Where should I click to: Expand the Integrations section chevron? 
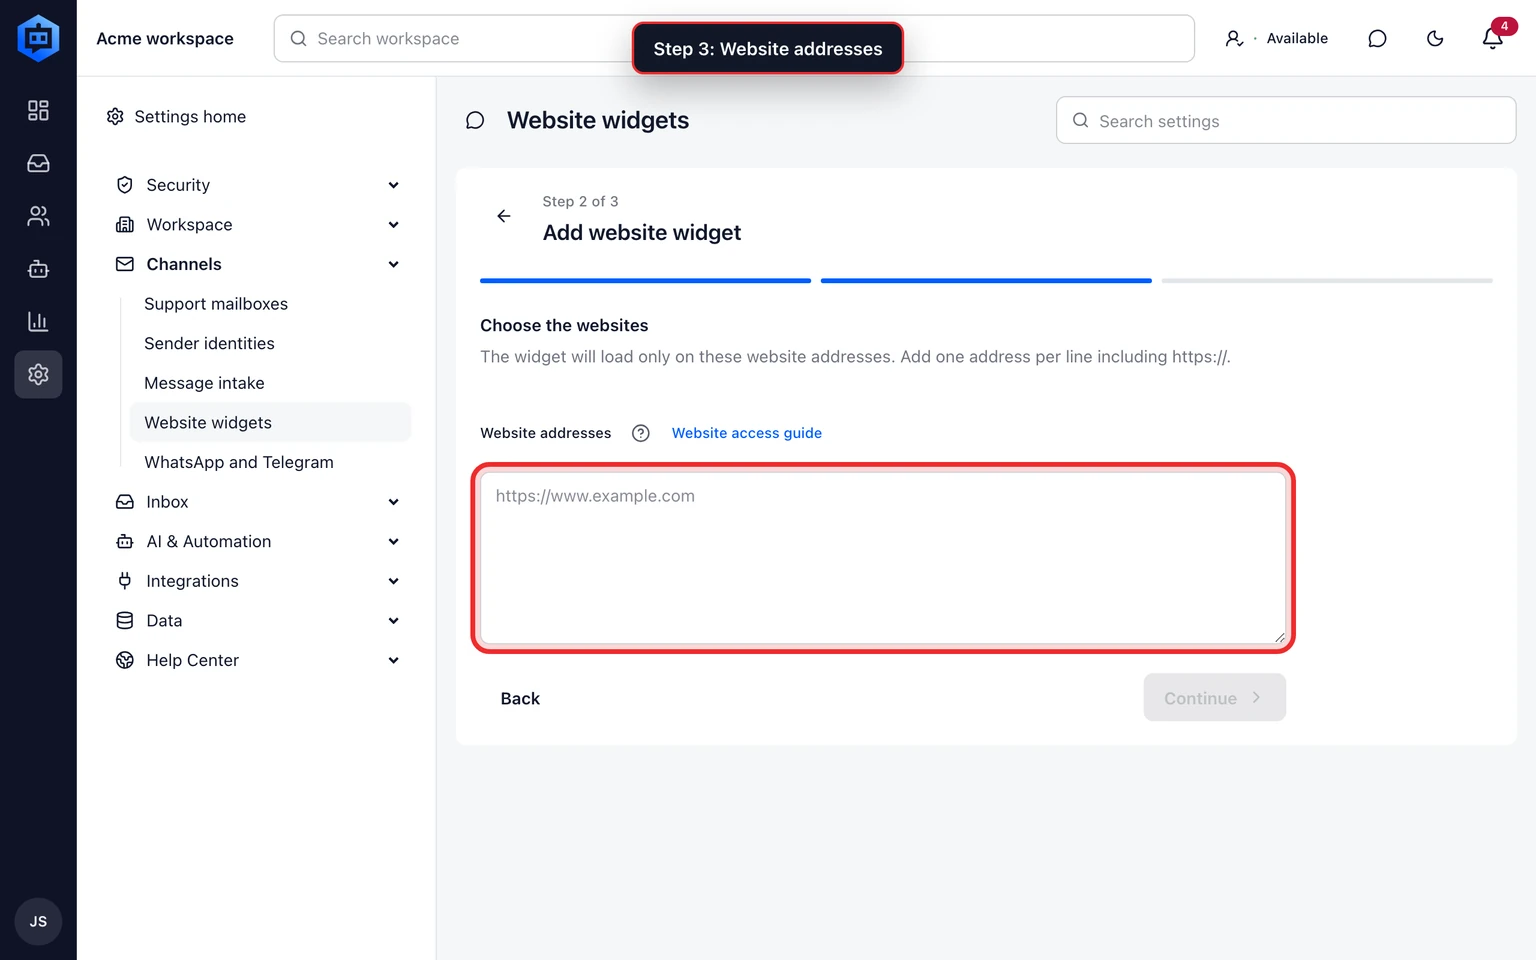[x=394, y=581]
